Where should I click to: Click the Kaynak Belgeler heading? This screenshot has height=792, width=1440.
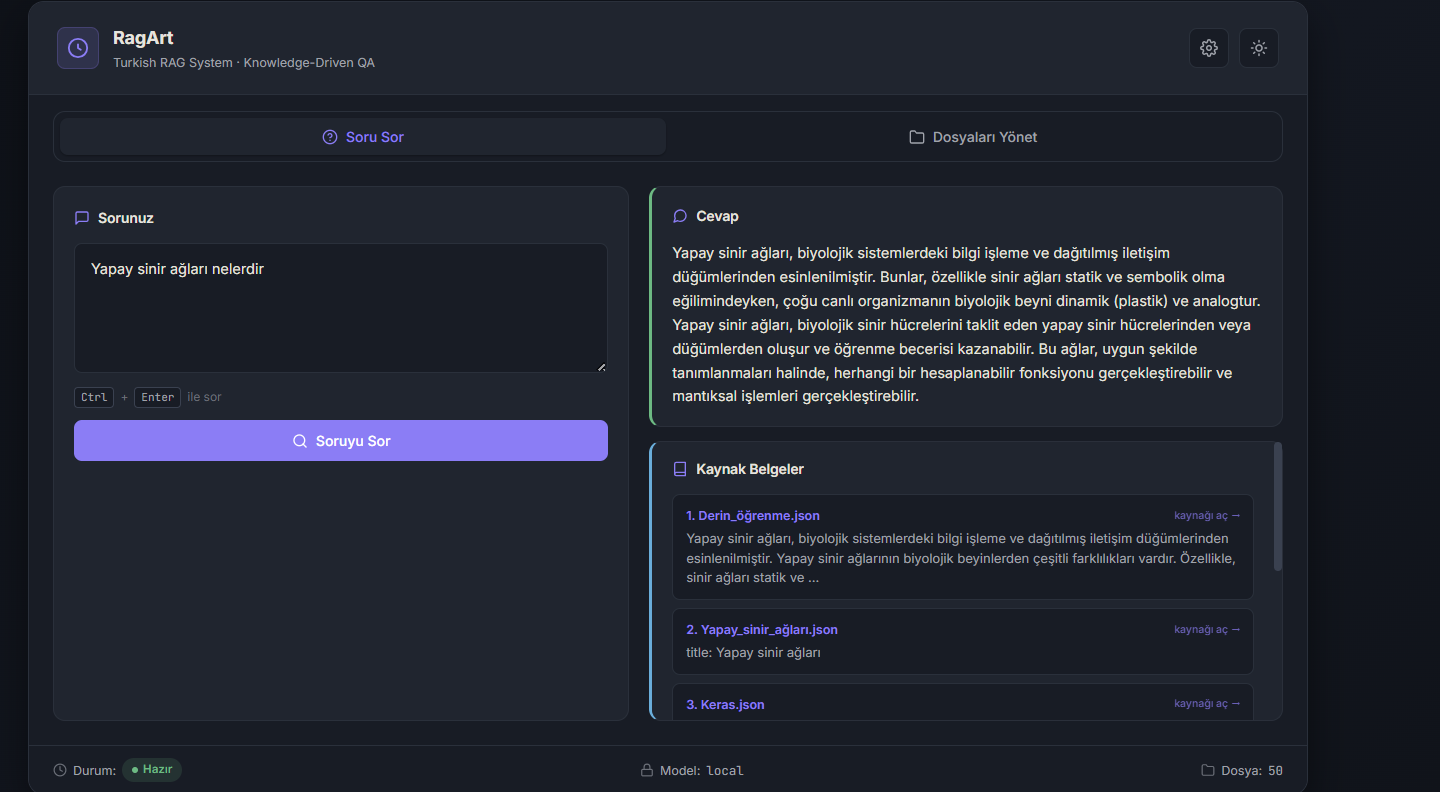click(x=750, y=469)
